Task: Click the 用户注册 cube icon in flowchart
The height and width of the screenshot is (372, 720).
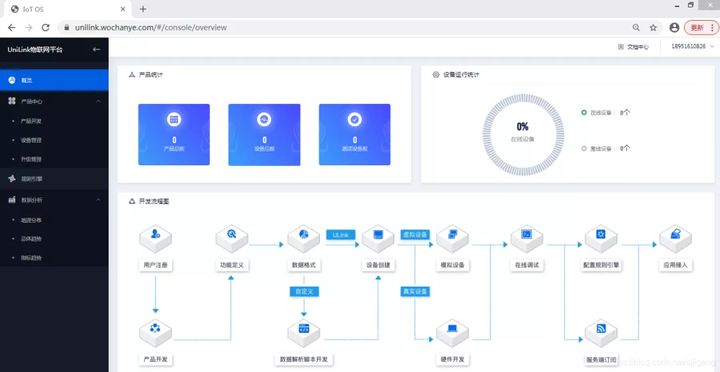Action: pos(155,238)
